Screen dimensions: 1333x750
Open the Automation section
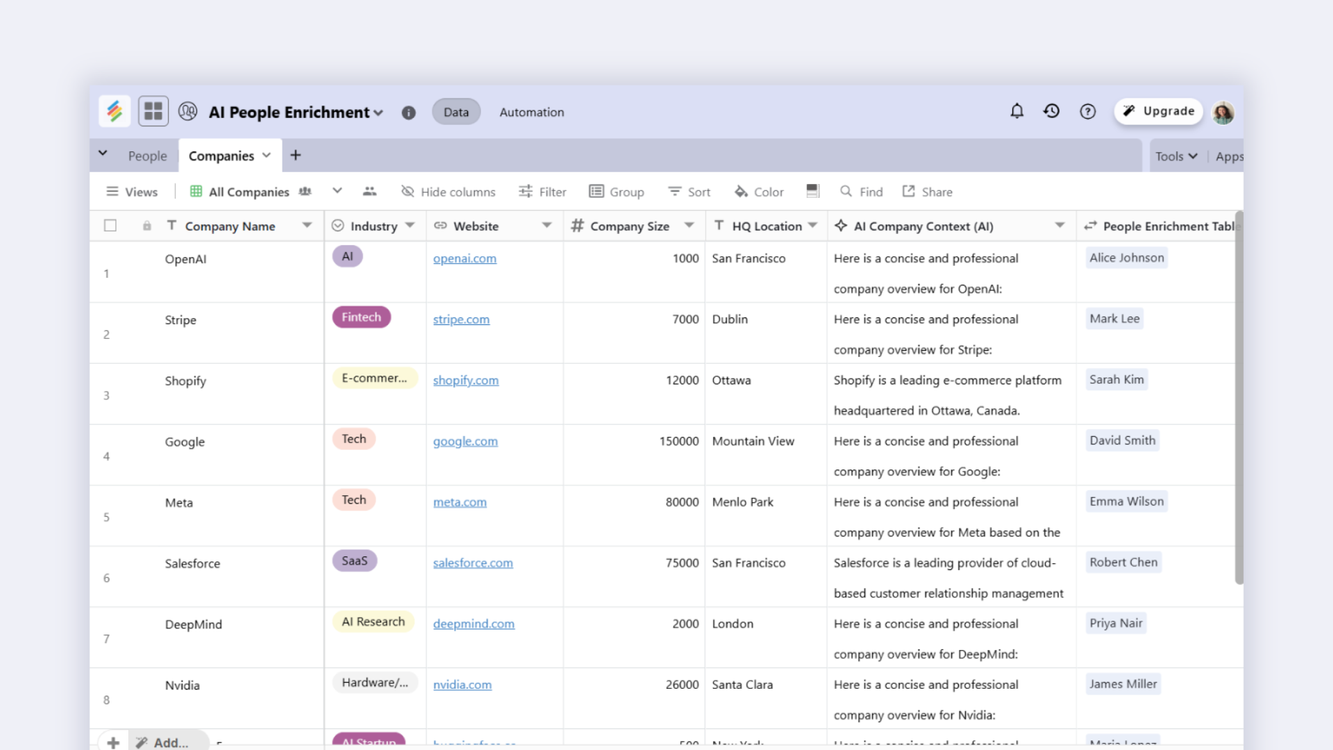(531, 112)
